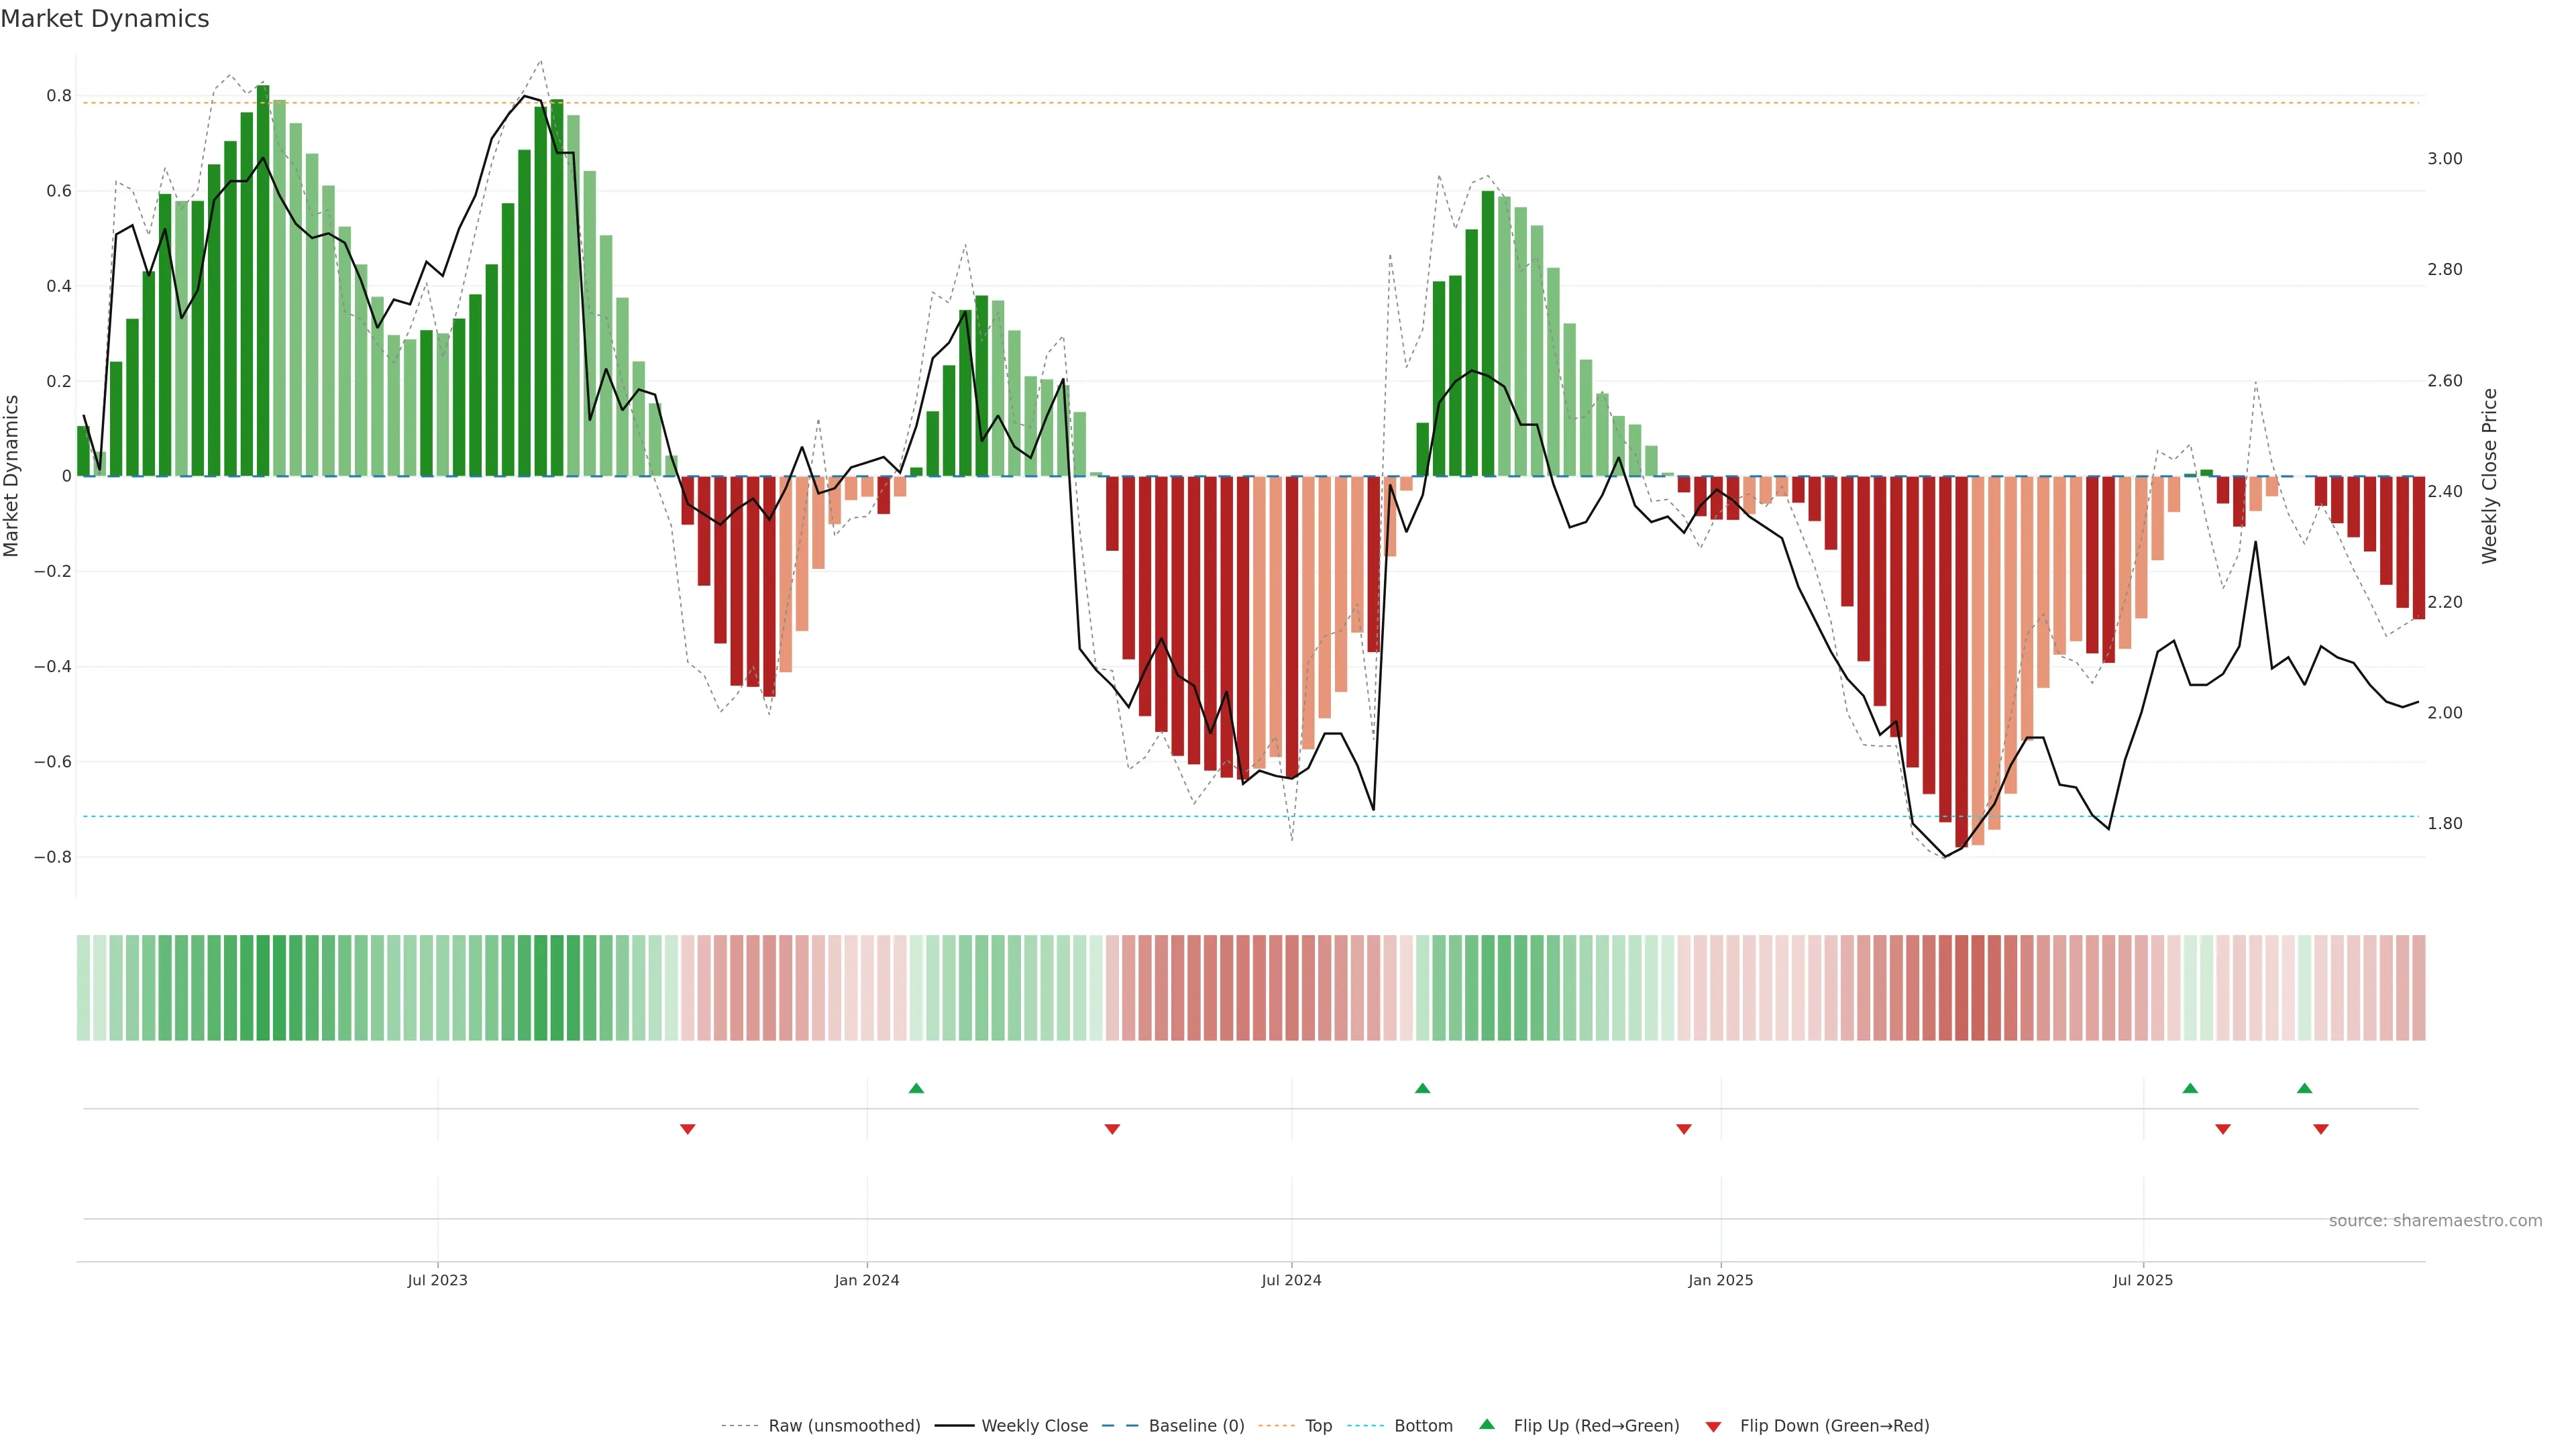Screen dimensions: 2576x1449
Task: Click the Jan 2025 x-axis label
Action: pos(1720,1280)
